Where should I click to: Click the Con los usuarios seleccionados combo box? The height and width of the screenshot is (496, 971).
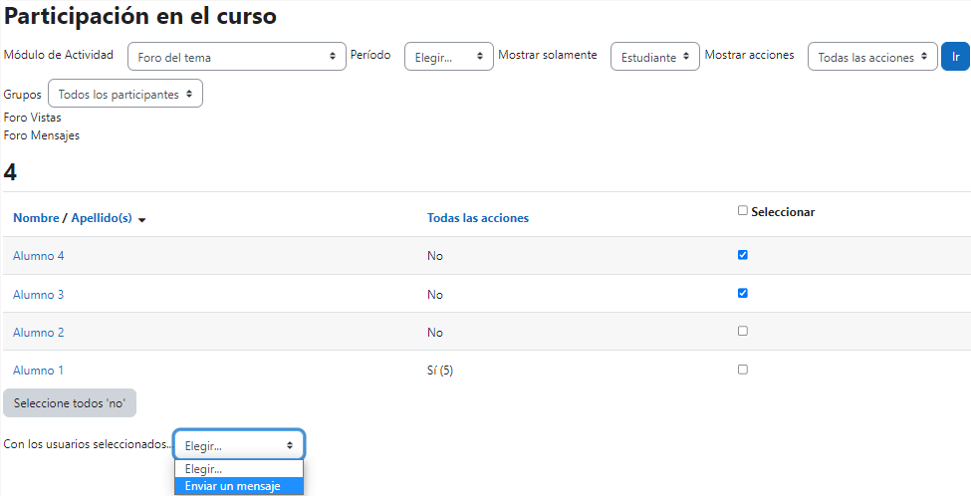(239, 445)
